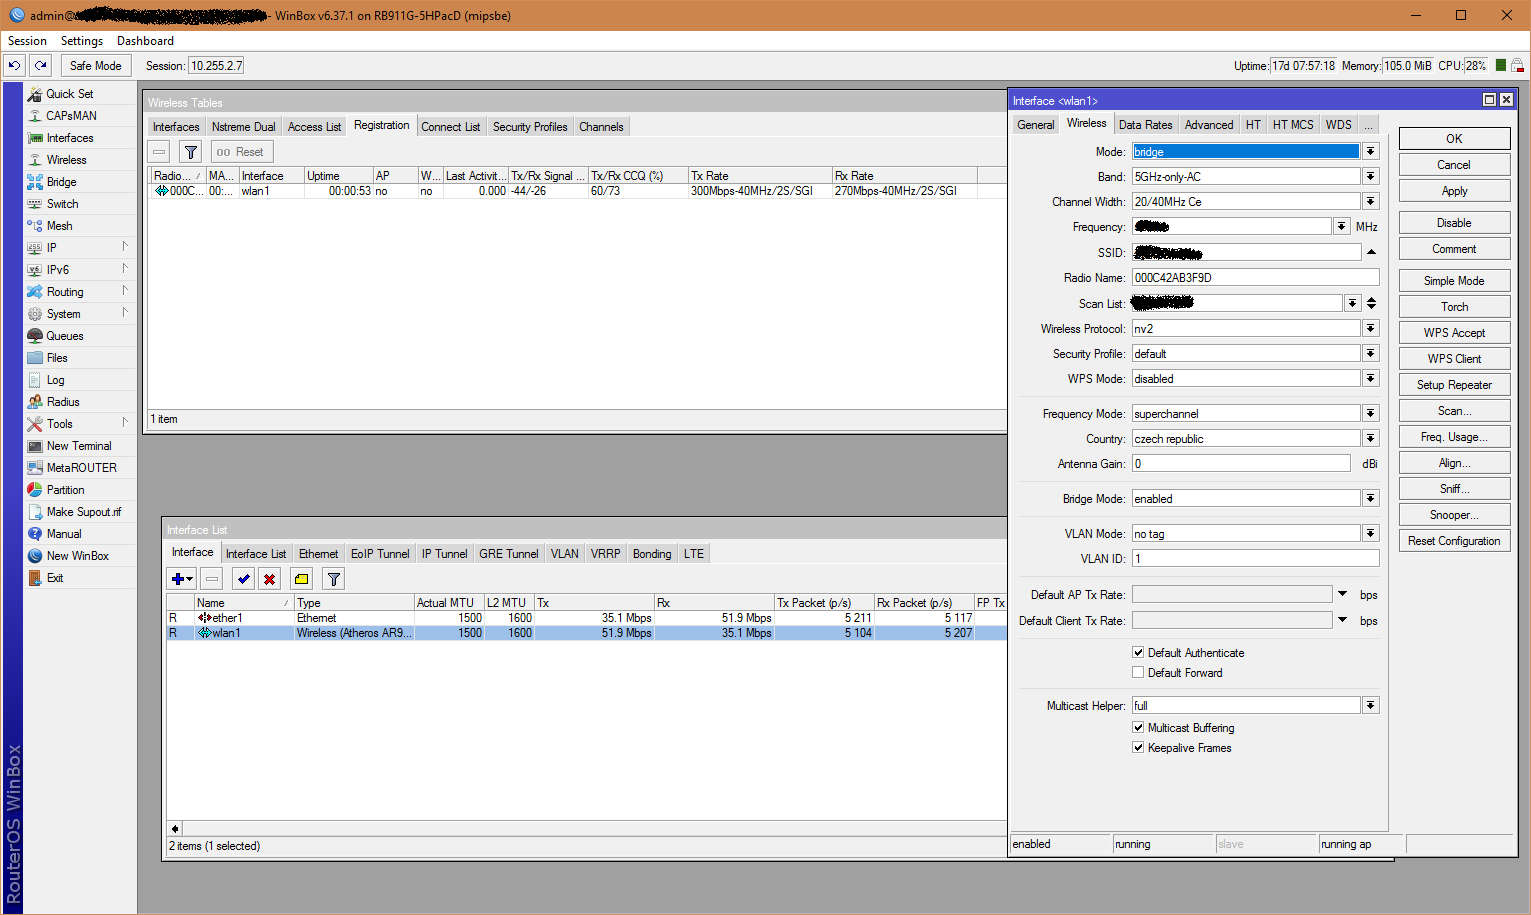The width and height of the screenshot is (1531, 915).
Task: Expand the Wireless Protocol dropdown
Action: [x=1370, y=329]
